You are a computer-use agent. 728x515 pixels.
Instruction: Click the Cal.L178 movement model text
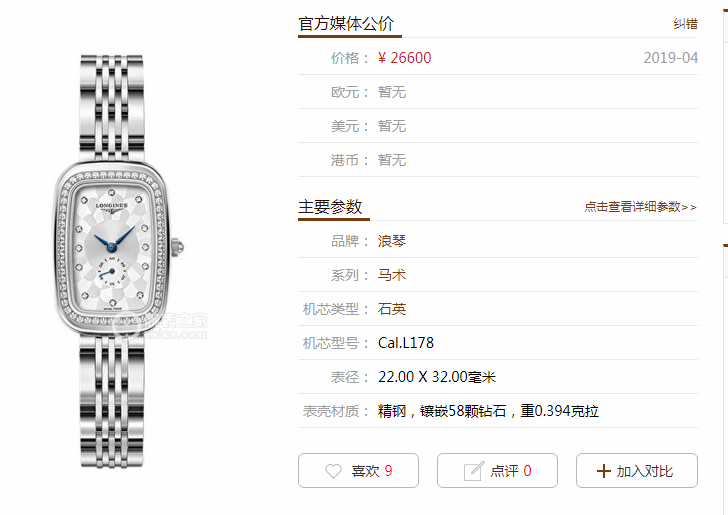406,343
